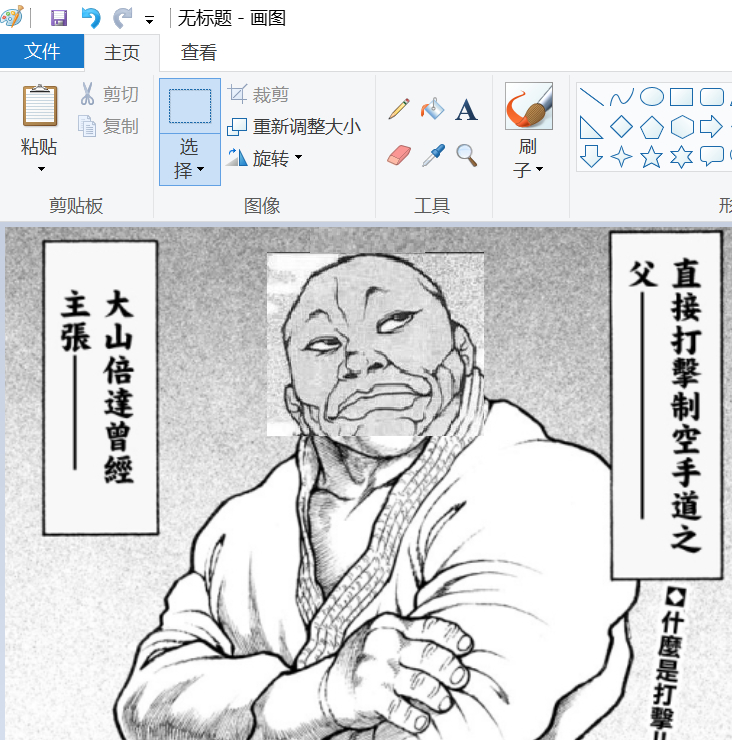Select the Eraser tool
The height and width of the screenshot is (740, 732).
pyautogui.click(x=399, y=155)
